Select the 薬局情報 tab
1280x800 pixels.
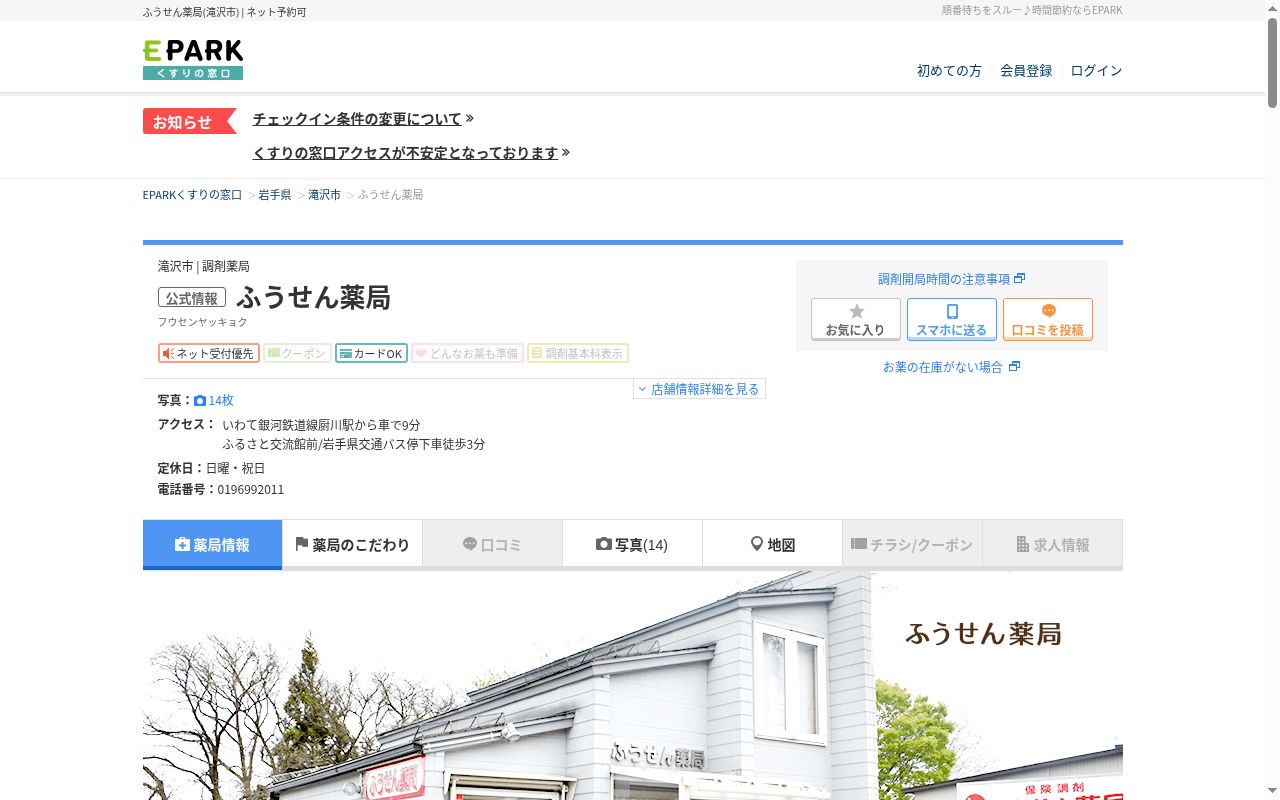(212, 544)
